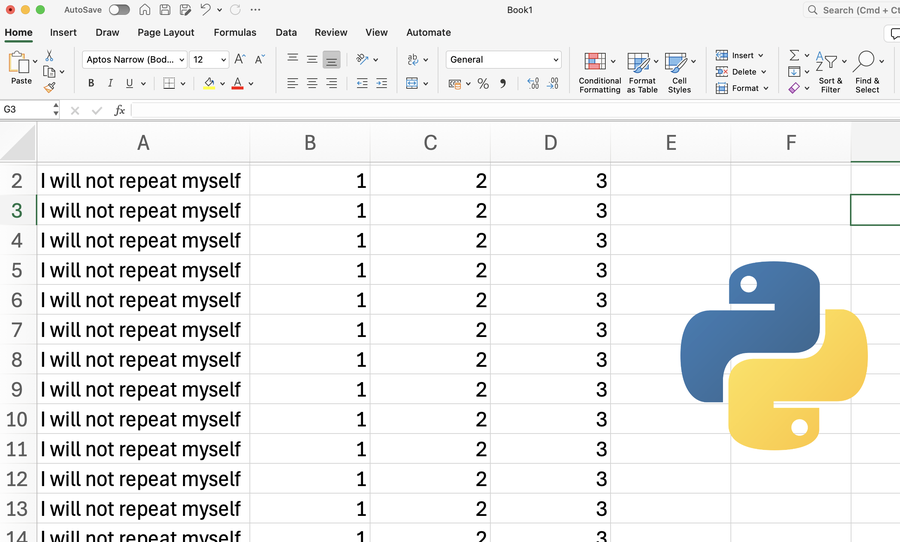Switch to the Insert tab
900x542 pixels.
pyautogui.click(x=63, y=33)
